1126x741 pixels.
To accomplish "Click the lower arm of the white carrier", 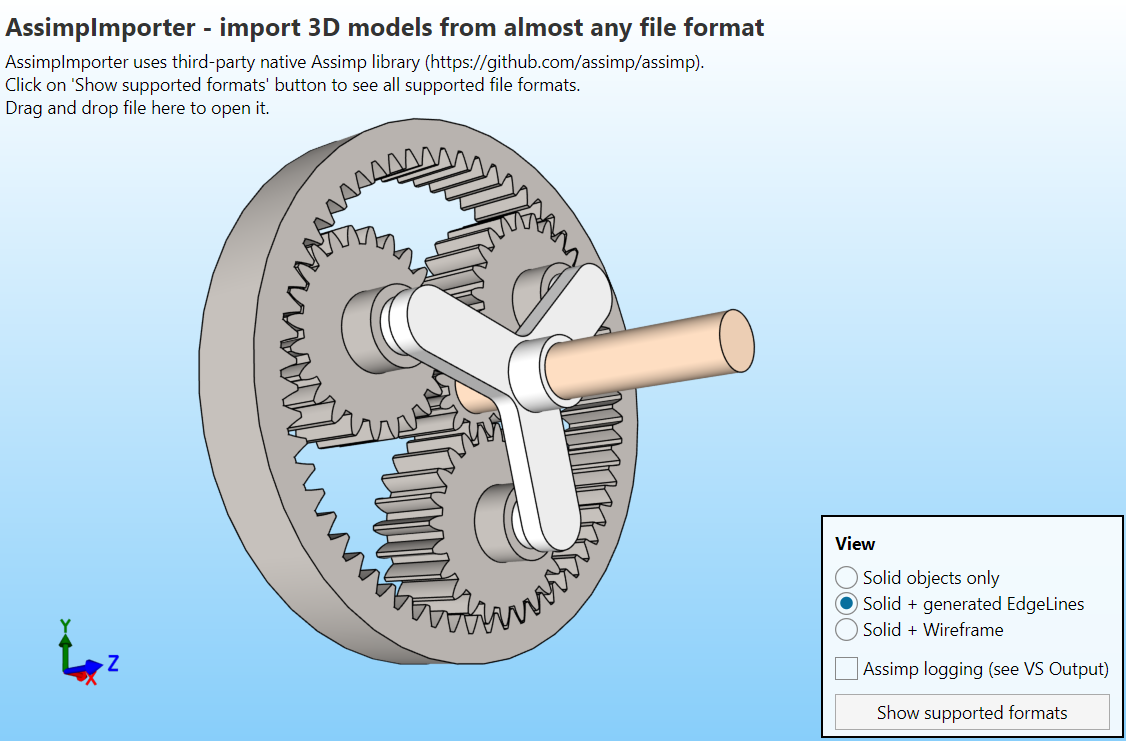I will (545, 480).
